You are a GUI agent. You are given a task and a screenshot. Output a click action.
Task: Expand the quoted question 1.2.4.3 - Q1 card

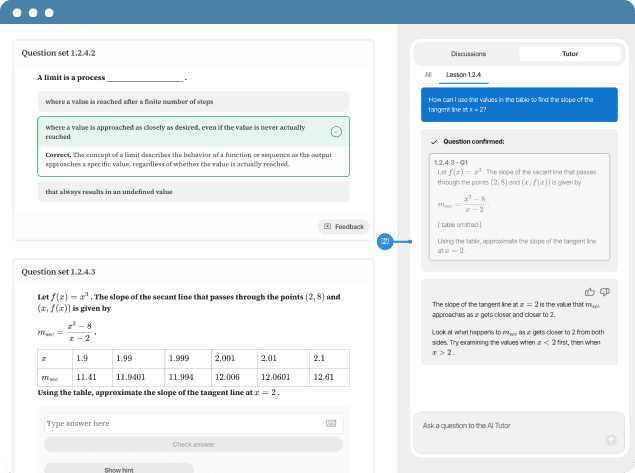tap(517, 208)
